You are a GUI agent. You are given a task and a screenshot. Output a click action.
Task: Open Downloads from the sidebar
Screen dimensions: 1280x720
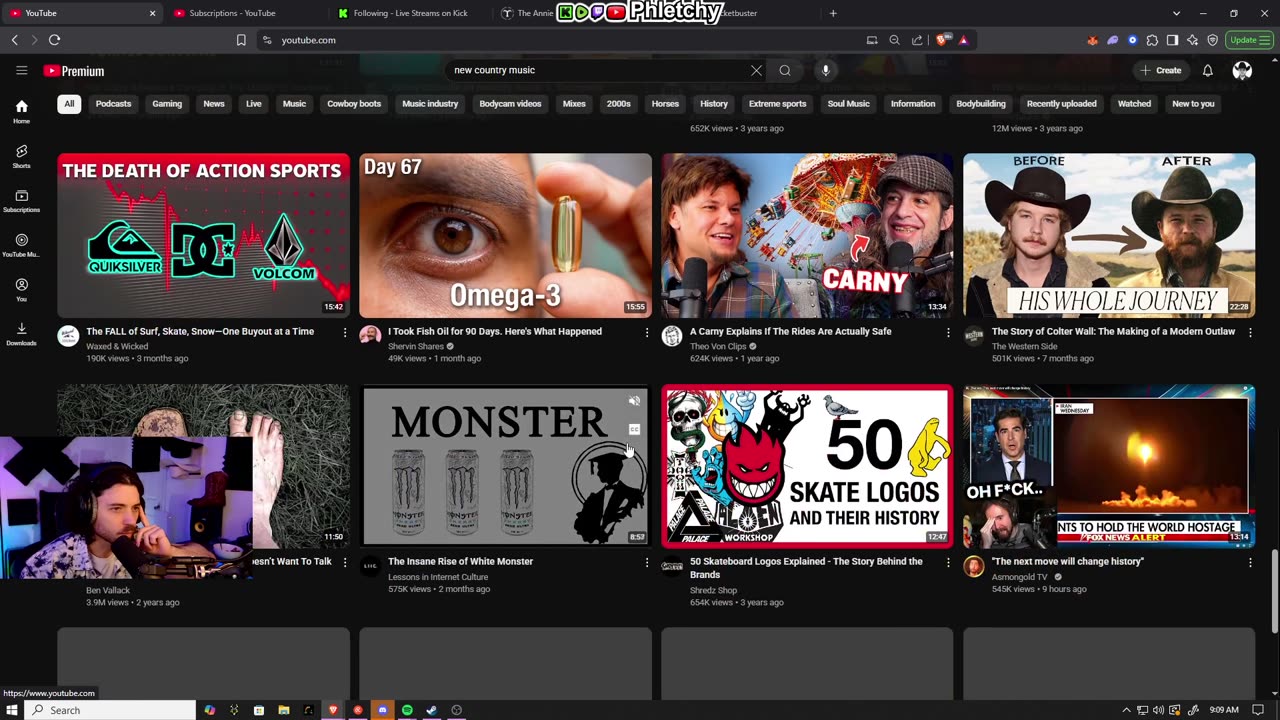click(21, 334)
